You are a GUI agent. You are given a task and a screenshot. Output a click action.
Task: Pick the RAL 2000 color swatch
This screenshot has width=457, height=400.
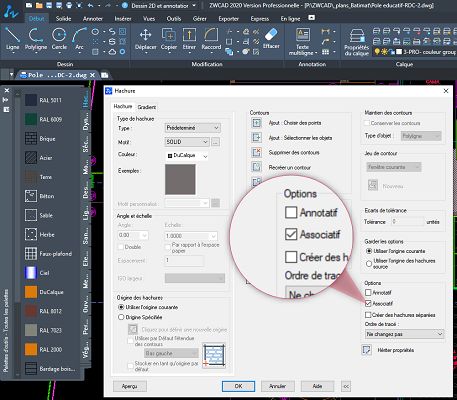click(x=31, y=349)
